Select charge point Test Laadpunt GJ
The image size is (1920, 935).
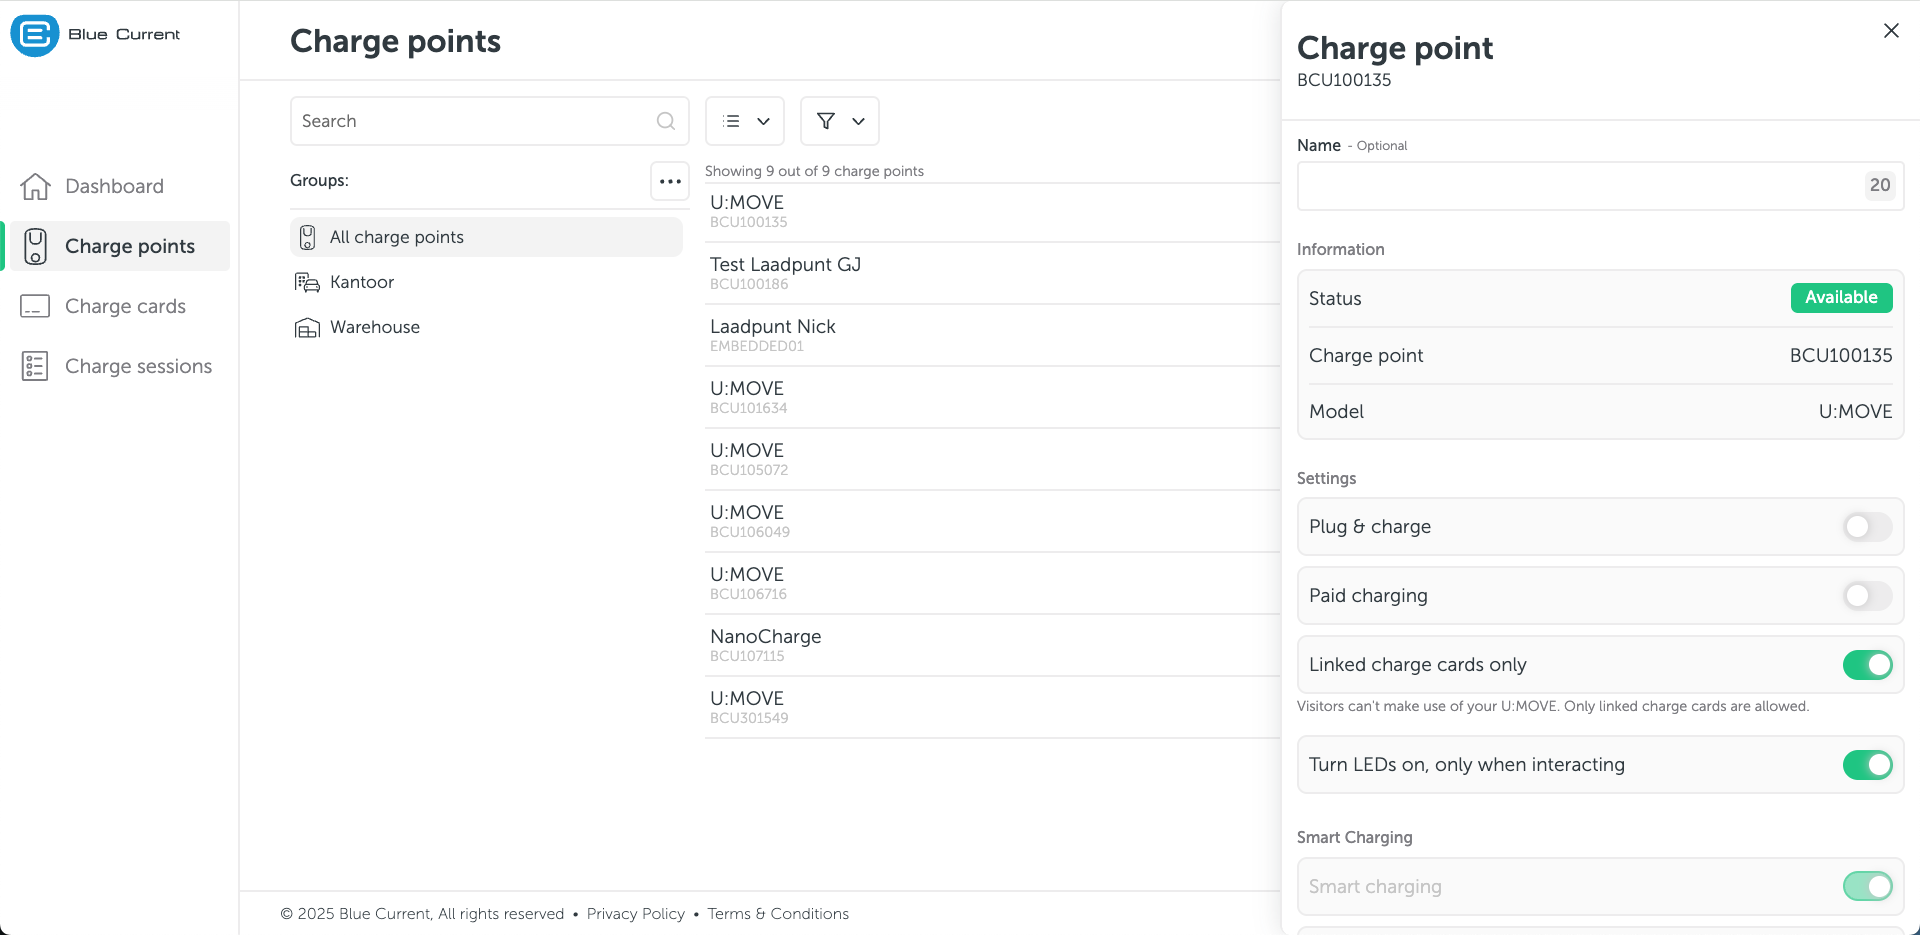point(992,274)
